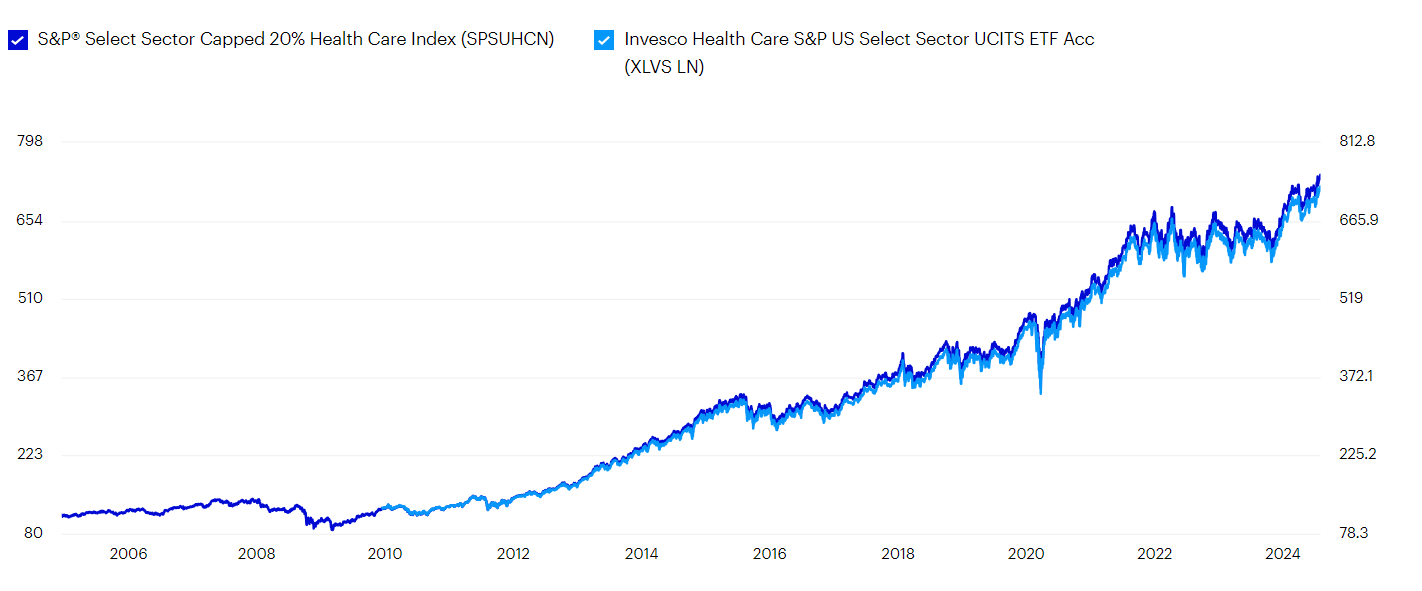The width and height of the screenshot is (1422, 591).
Task: Select the 2006 year label on the x-axis
Action: tap(129, 554)
